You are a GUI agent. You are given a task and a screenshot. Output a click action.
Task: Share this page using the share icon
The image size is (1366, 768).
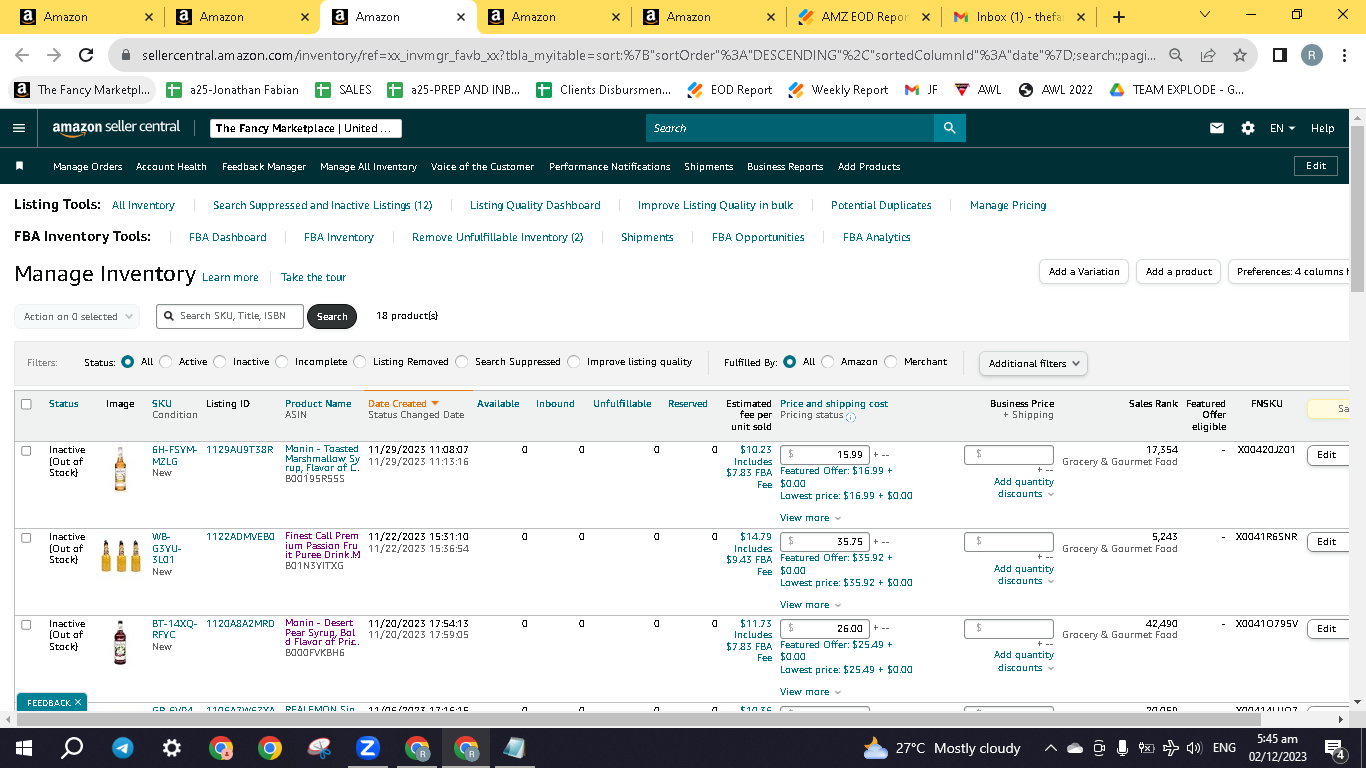[1208, 56]
